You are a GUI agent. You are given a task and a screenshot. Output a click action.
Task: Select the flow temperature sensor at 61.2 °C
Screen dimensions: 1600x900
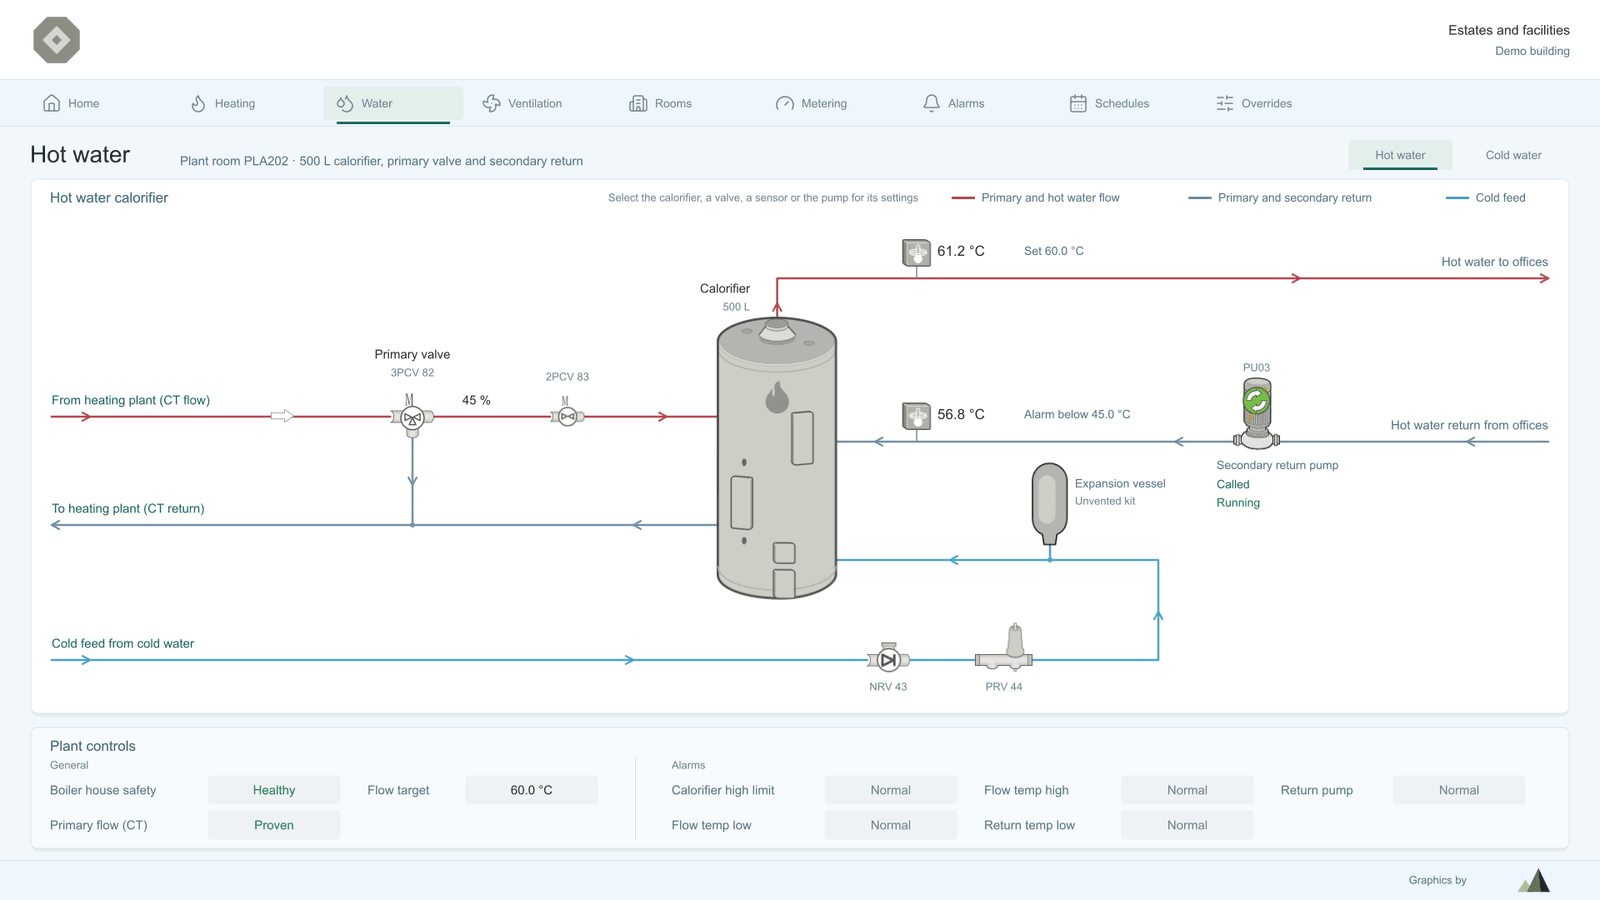(916, 252)
